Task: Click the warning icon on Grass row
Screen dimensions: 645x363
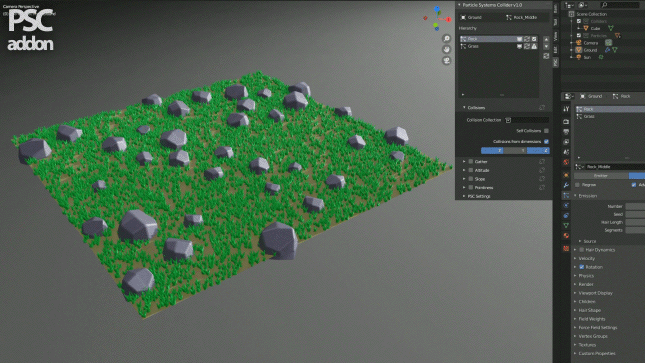Action: [534, 47]
